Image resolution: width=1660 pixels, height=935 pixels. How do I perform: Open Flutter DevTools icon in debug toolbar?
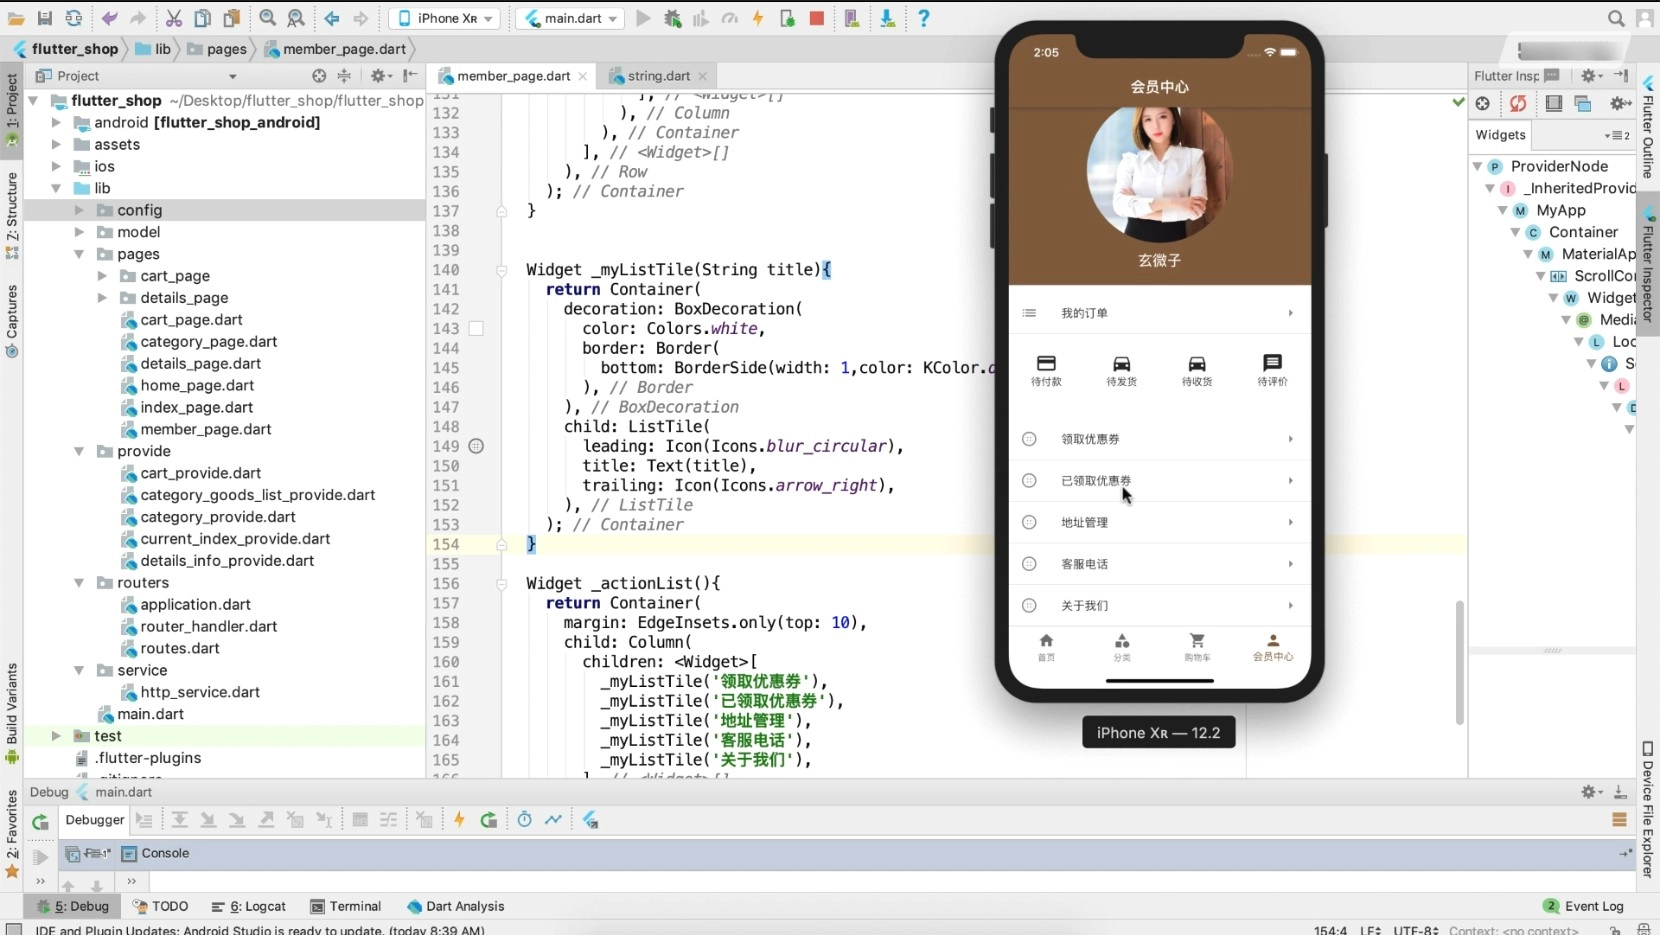(x=590, y=820)
